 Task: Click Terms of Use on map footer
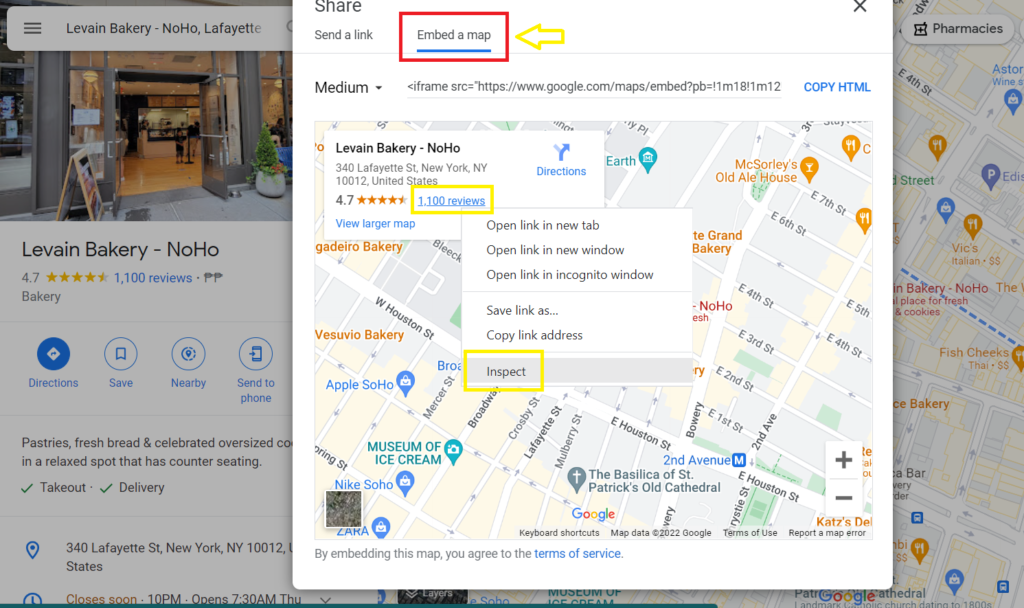pyautogui.click(x=750, y=533)
